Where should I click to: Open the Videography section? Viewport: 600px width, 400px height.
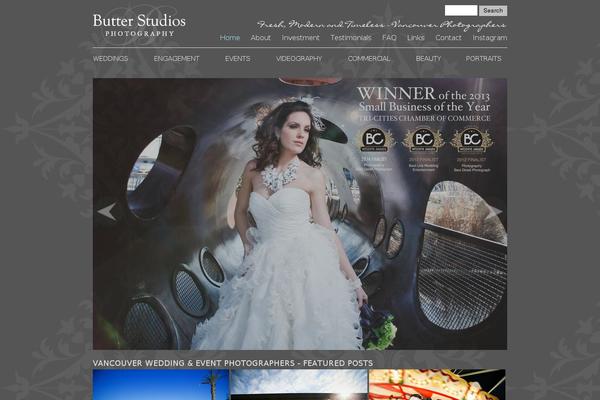(299, 59)
